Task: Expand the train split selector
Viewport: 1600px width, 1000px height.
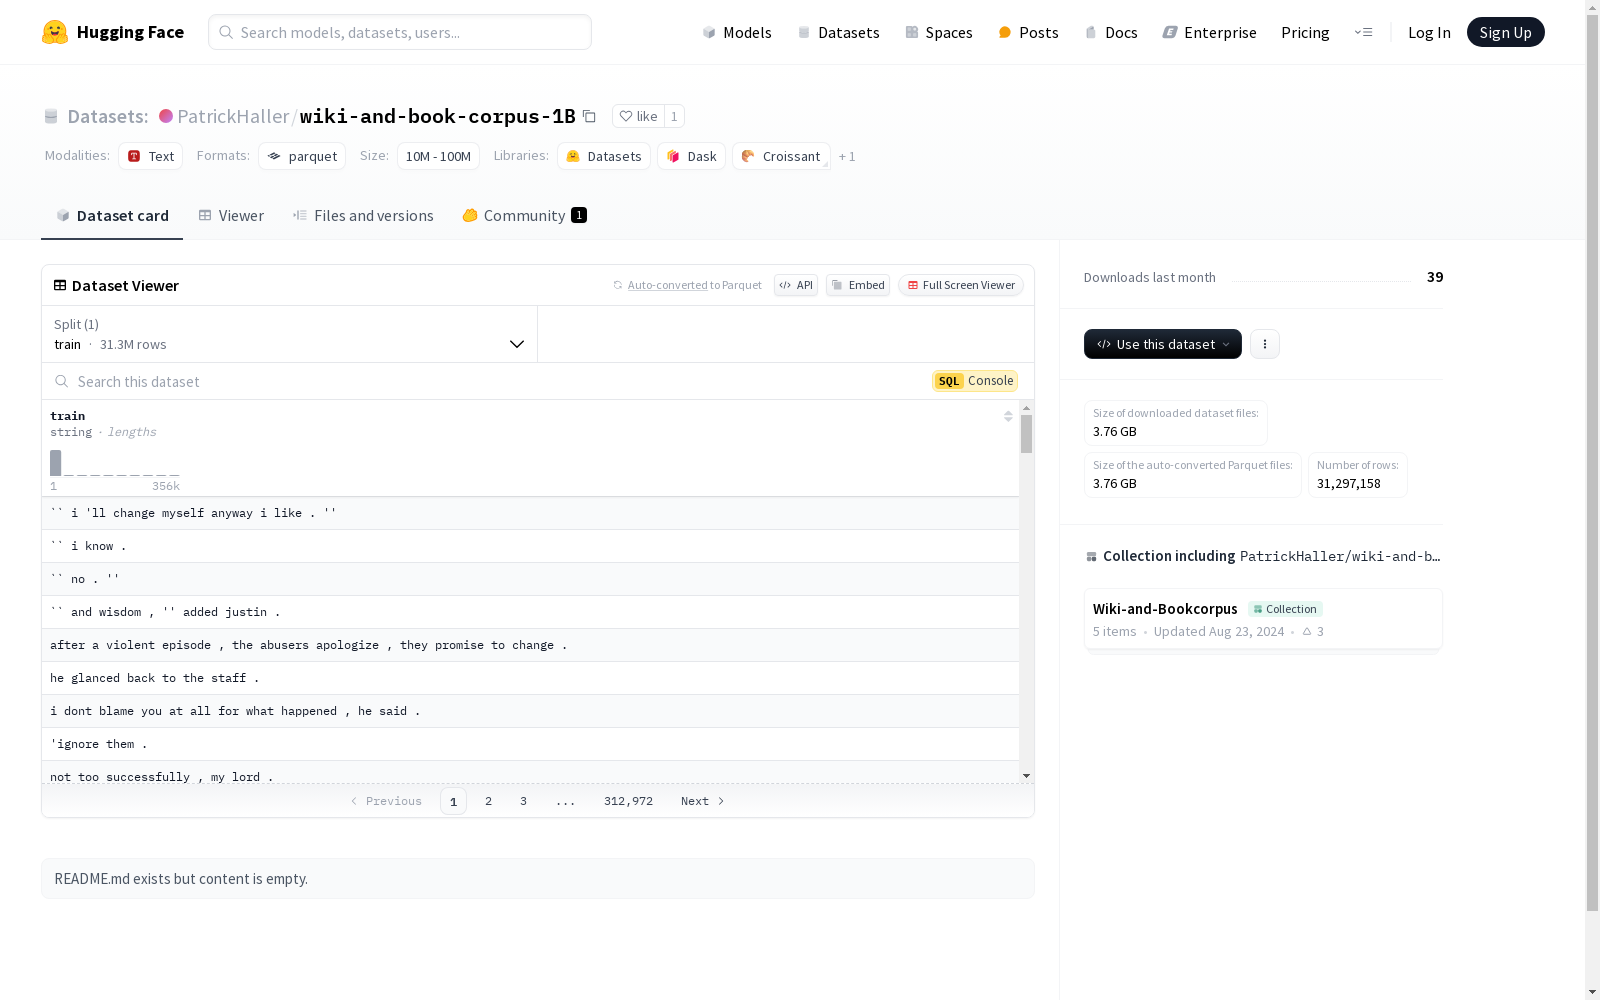Action: pos(290,334)
